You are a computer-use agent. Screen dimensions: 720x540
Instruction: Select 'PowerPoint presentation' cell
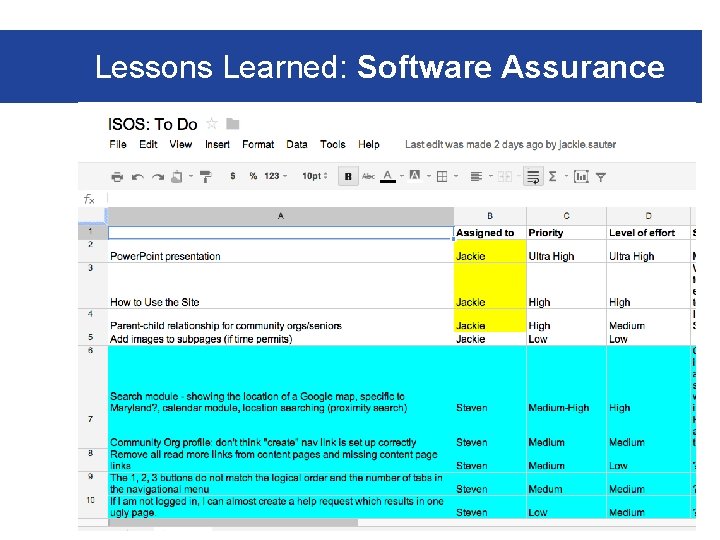281,251
